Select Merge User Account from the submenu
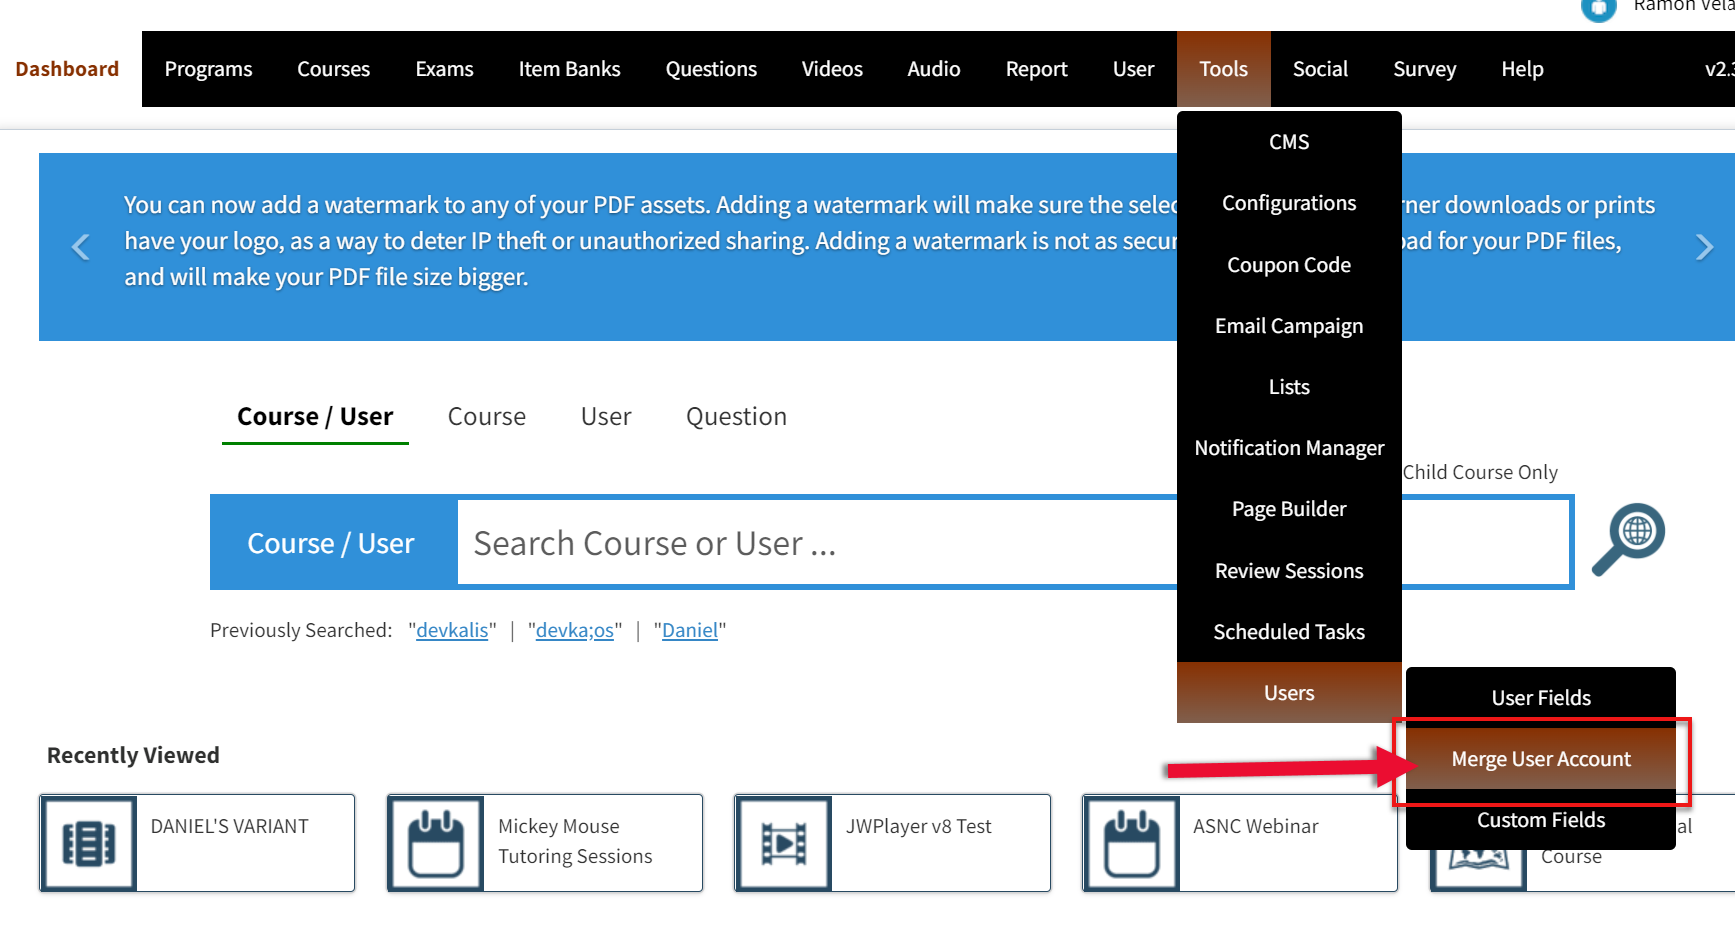The width and height of the screenshot is (1735, 943). (x=1540, y=758)
